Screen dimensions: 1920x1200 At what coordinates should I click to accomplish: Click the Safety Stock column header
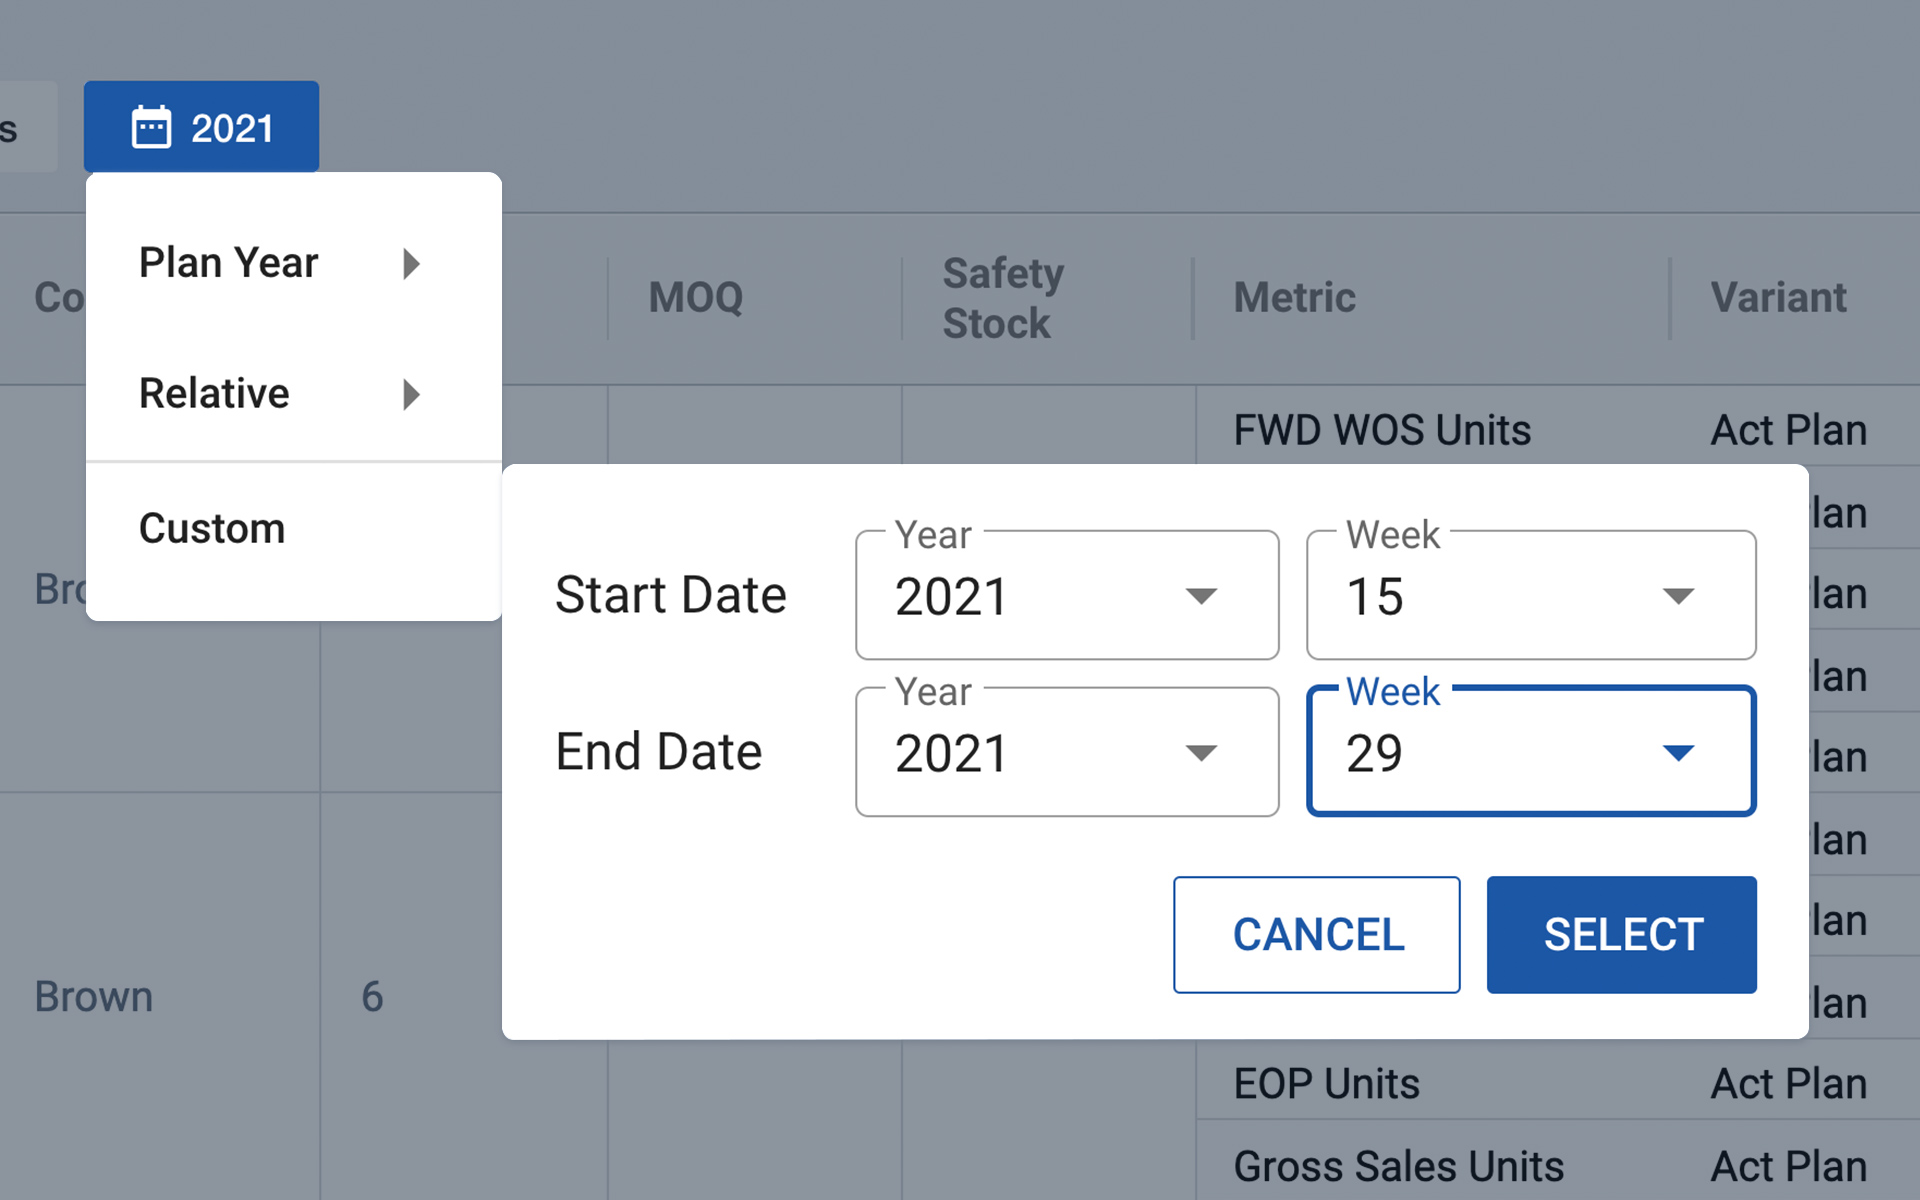point(1003,298)
